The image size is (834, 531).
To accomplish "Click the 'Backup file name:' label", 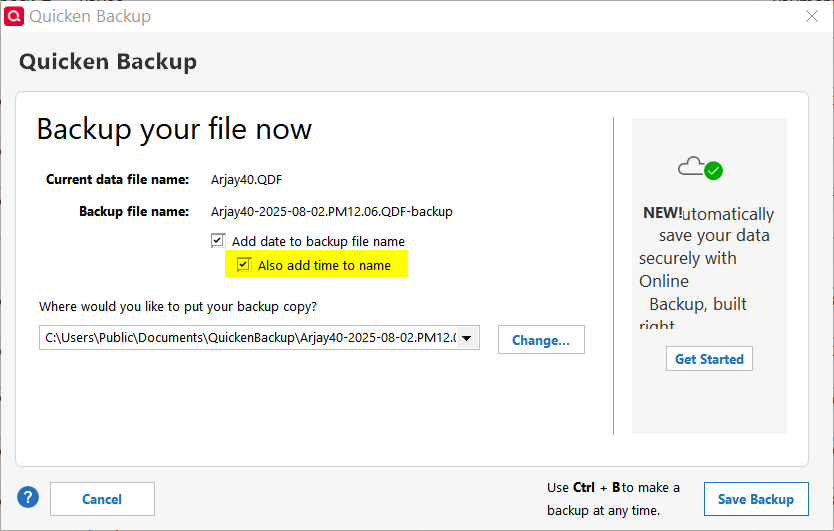I will point(134,212).
